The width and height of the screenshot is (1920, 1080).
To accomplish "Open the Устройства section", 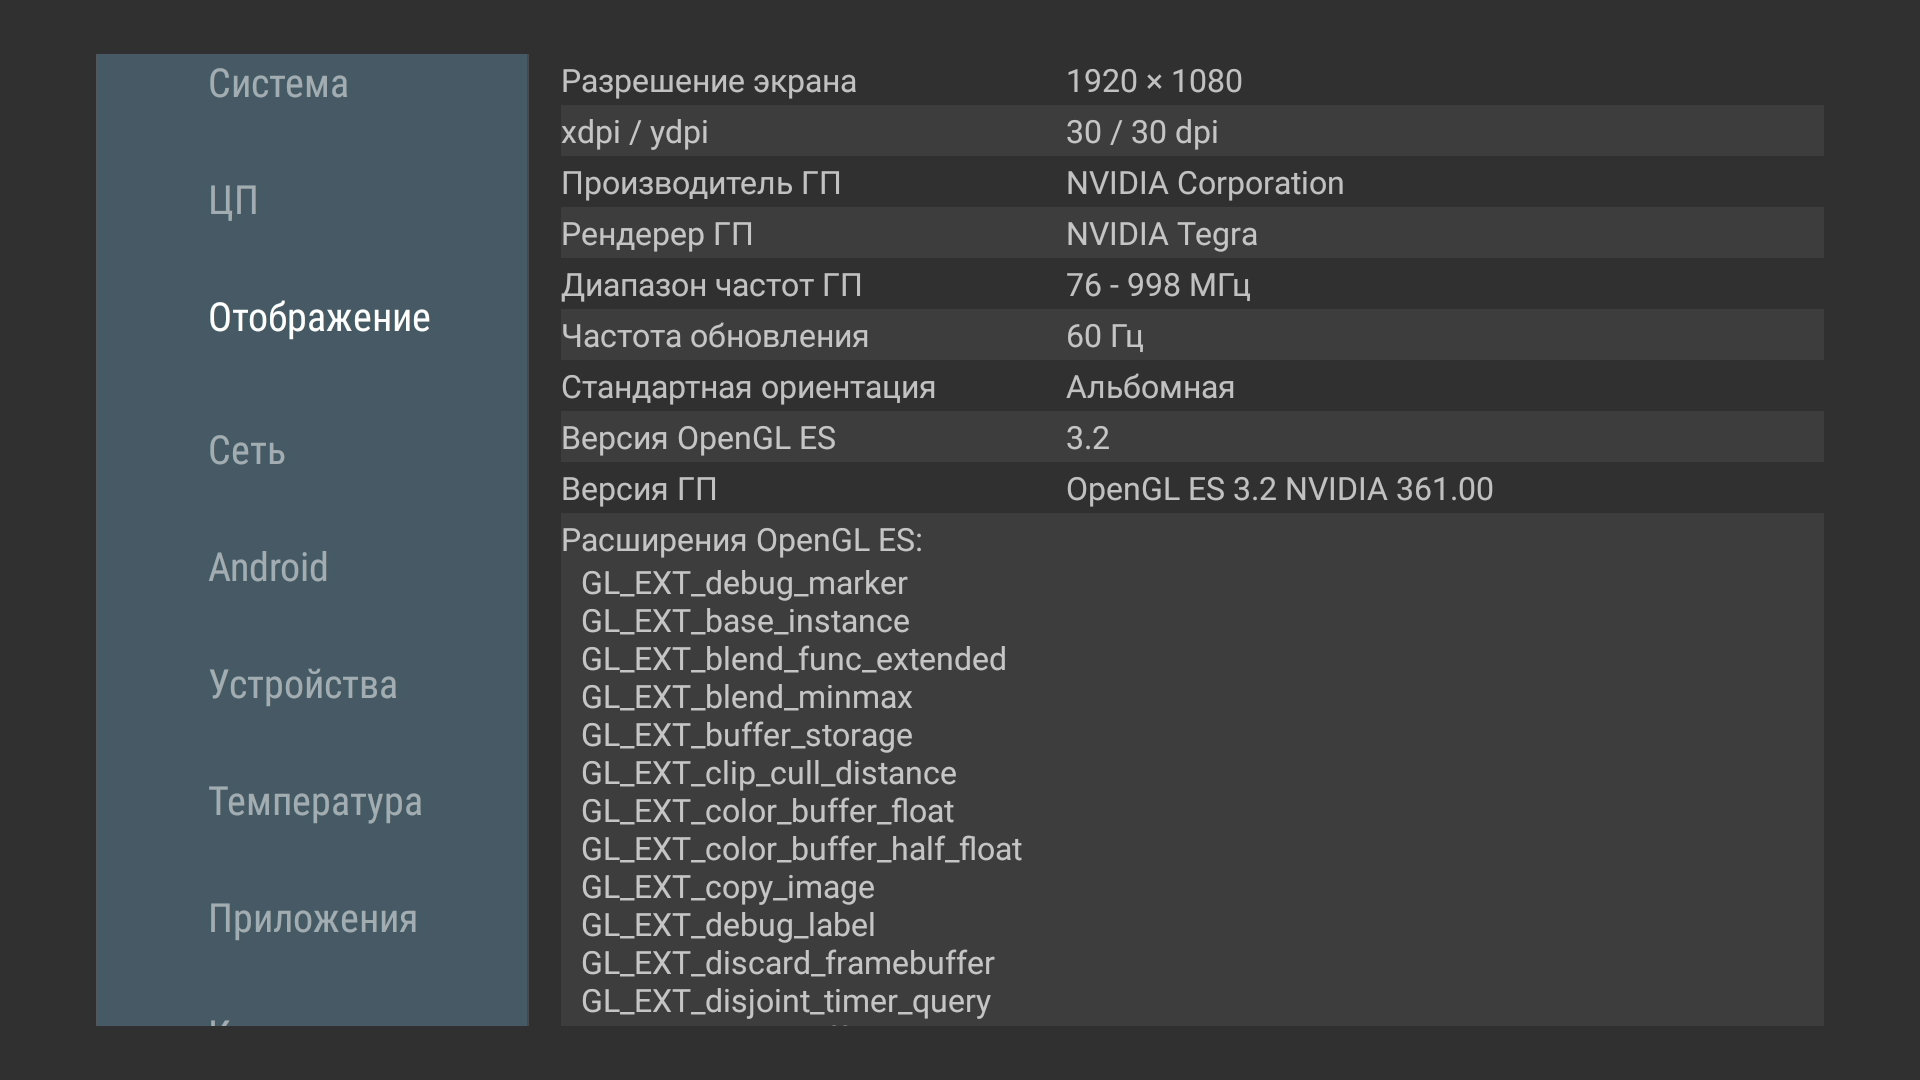I will [303, 685].
